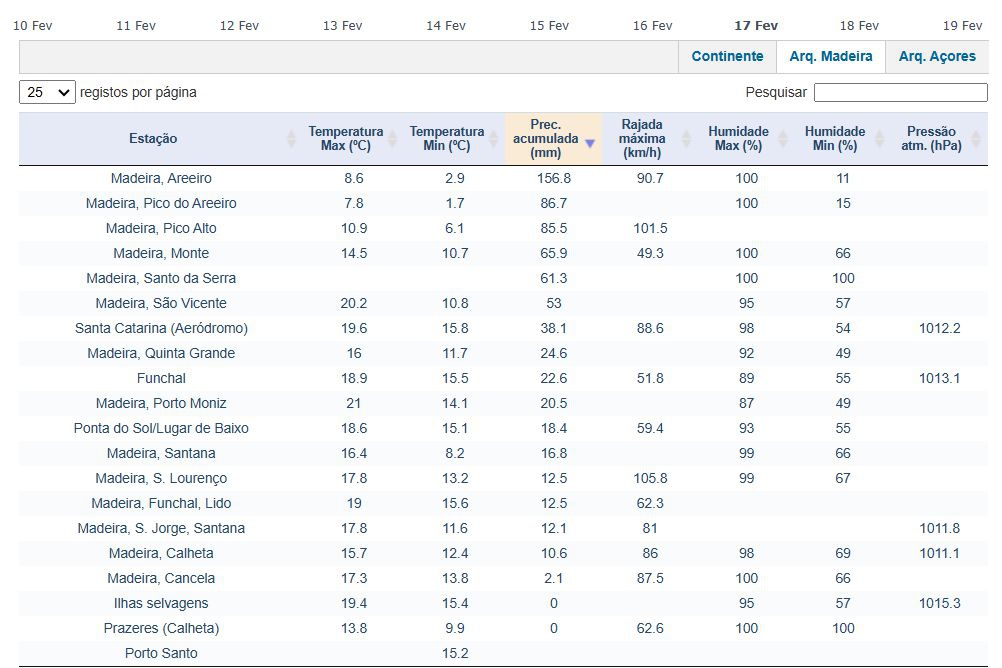Screen dimensions: 1002x668
Task: Choose the 13 Fev date
Action: click(342, 26)
